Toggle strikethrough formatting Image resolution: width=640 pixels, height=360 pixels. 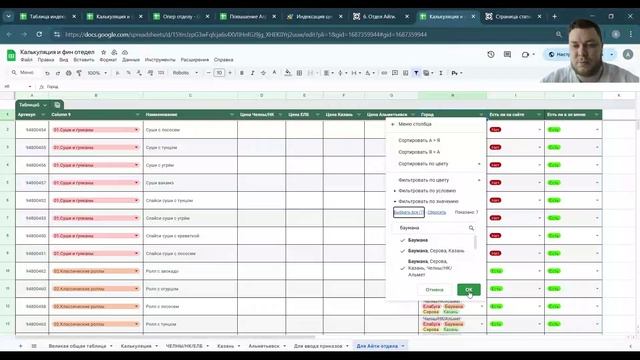click(263, 73)
